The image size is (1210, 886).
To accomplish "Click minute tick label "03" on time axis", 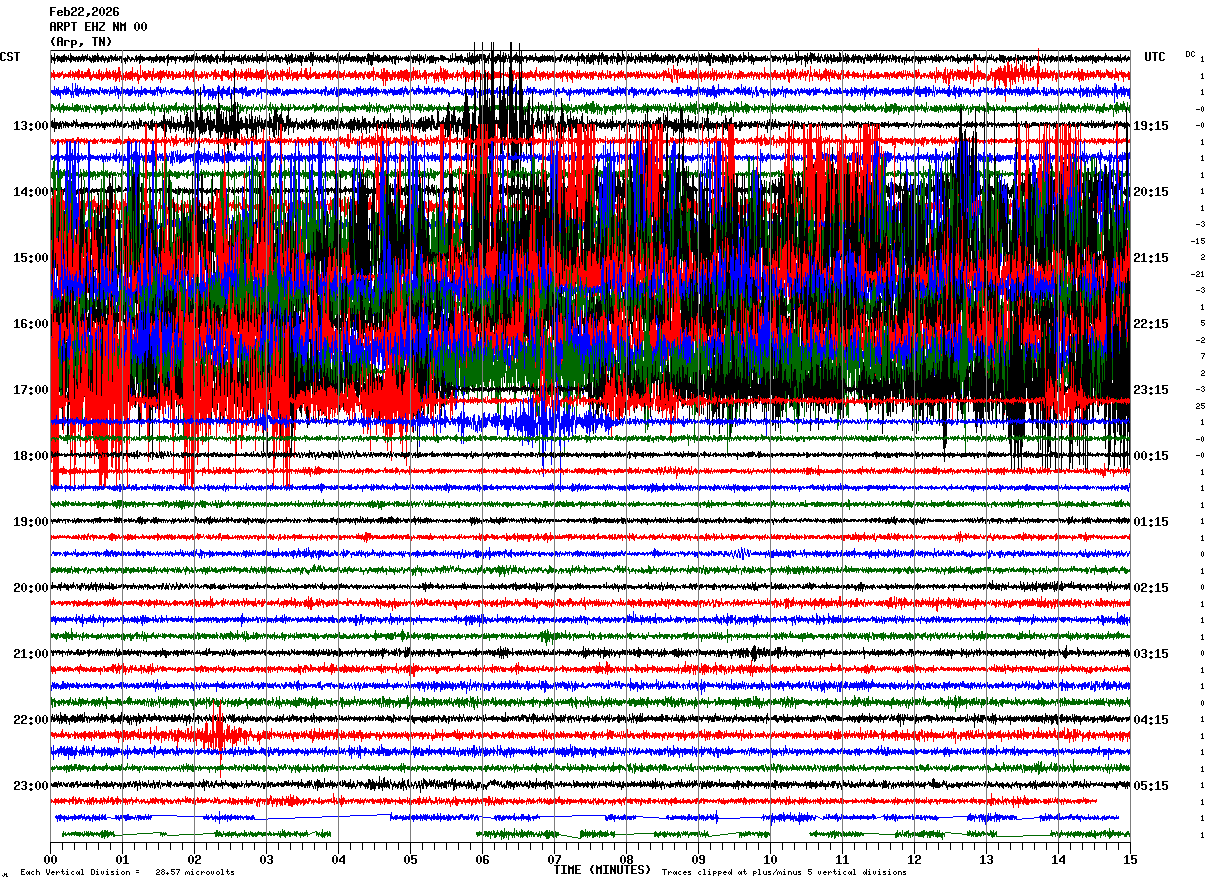I will click(266, 859).
